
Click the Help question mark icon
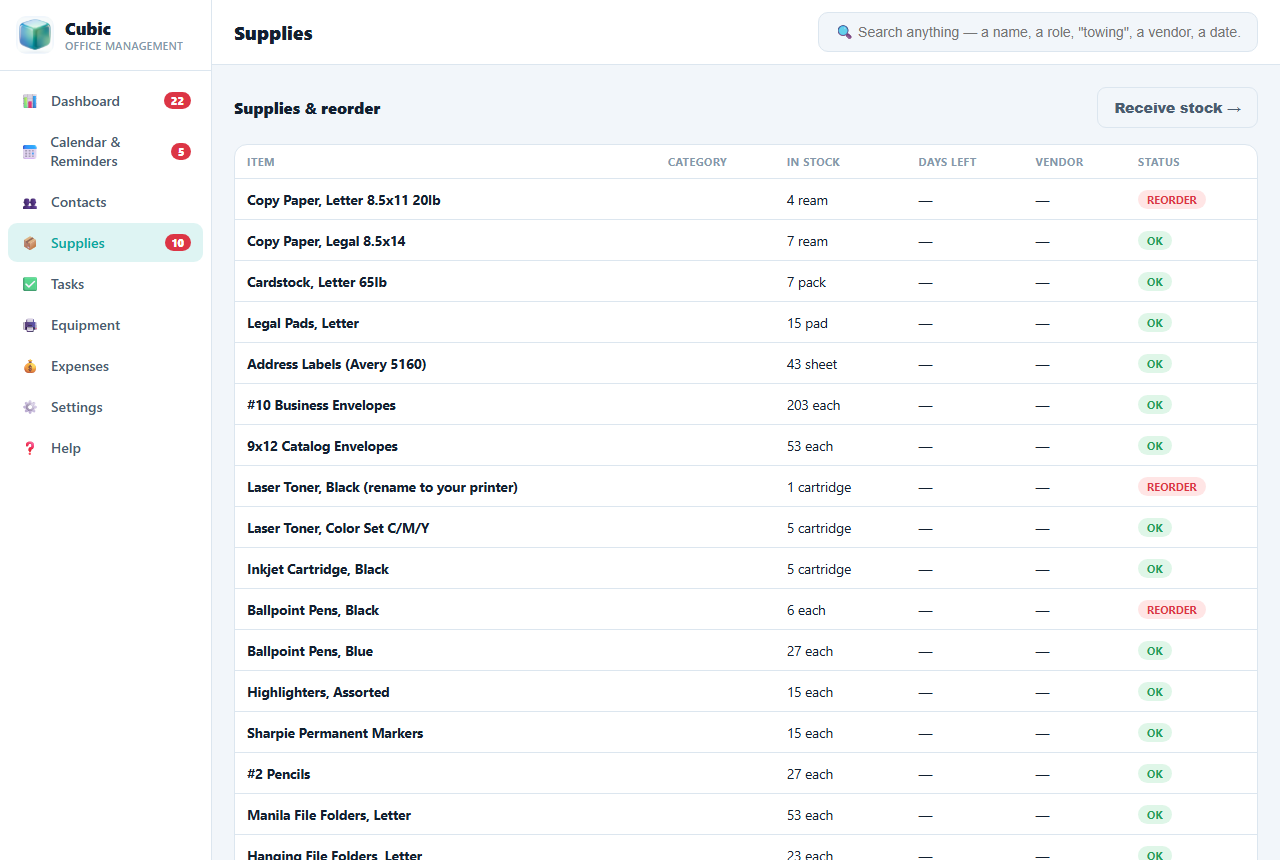tap(30, 448)
